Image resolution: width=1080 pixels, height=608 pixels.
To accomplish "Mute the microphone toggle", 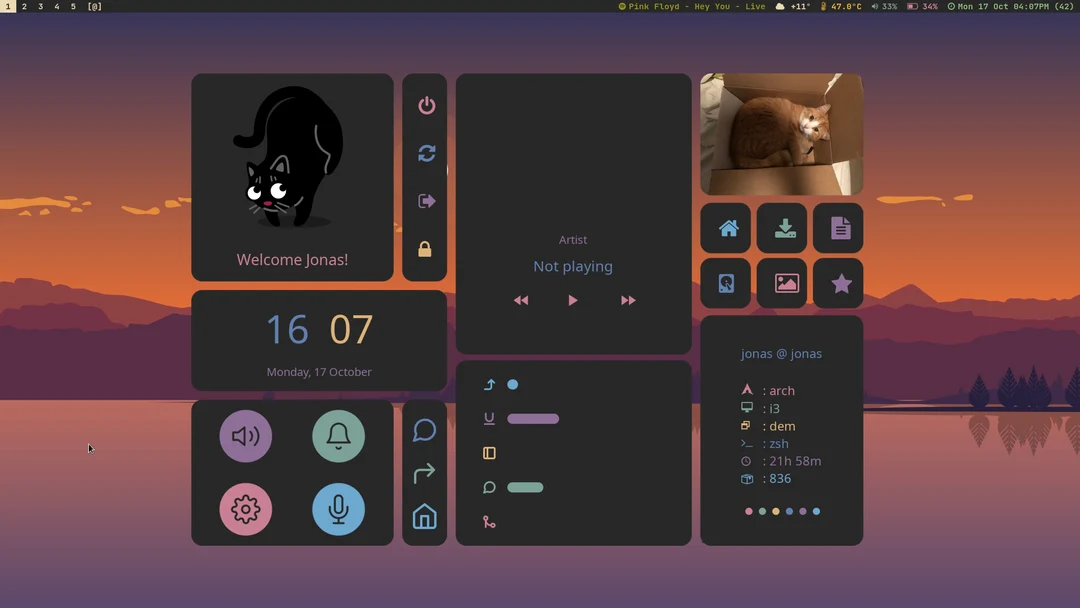I will click(x=339, y=509).
